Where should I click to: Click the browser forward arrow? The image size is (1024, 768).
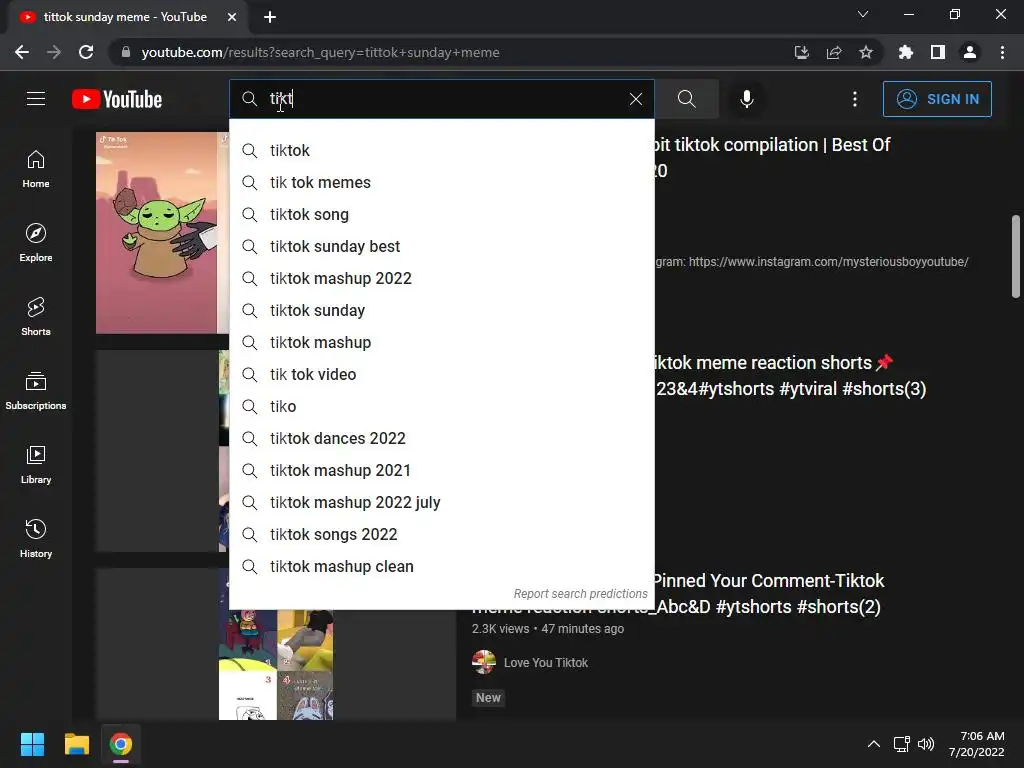click(54, 52)
